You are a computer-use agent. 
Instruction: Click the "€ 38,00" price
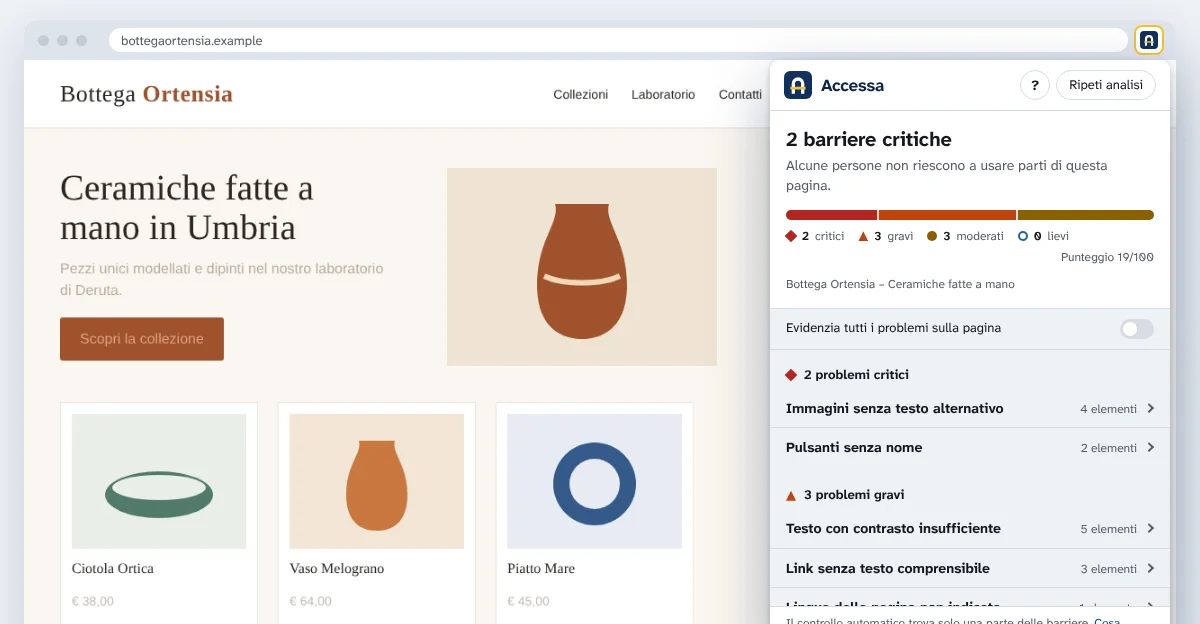point(93,601)
